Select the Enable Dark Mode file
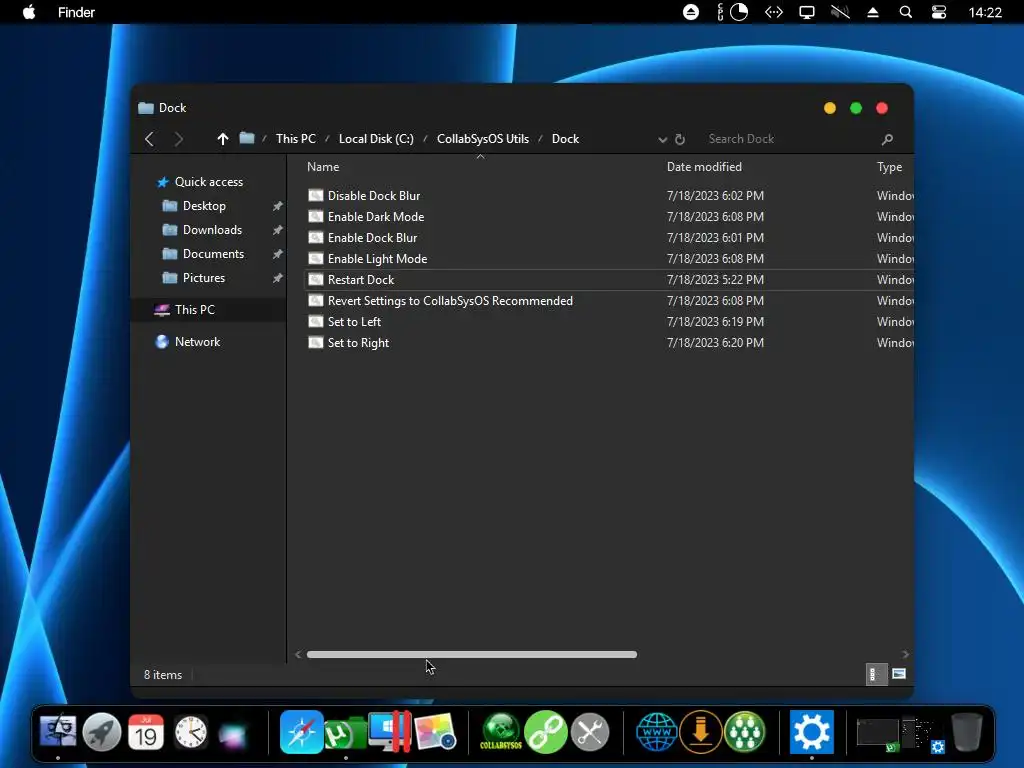Screen dimensions: 1024x768 (x=376, y=216)
